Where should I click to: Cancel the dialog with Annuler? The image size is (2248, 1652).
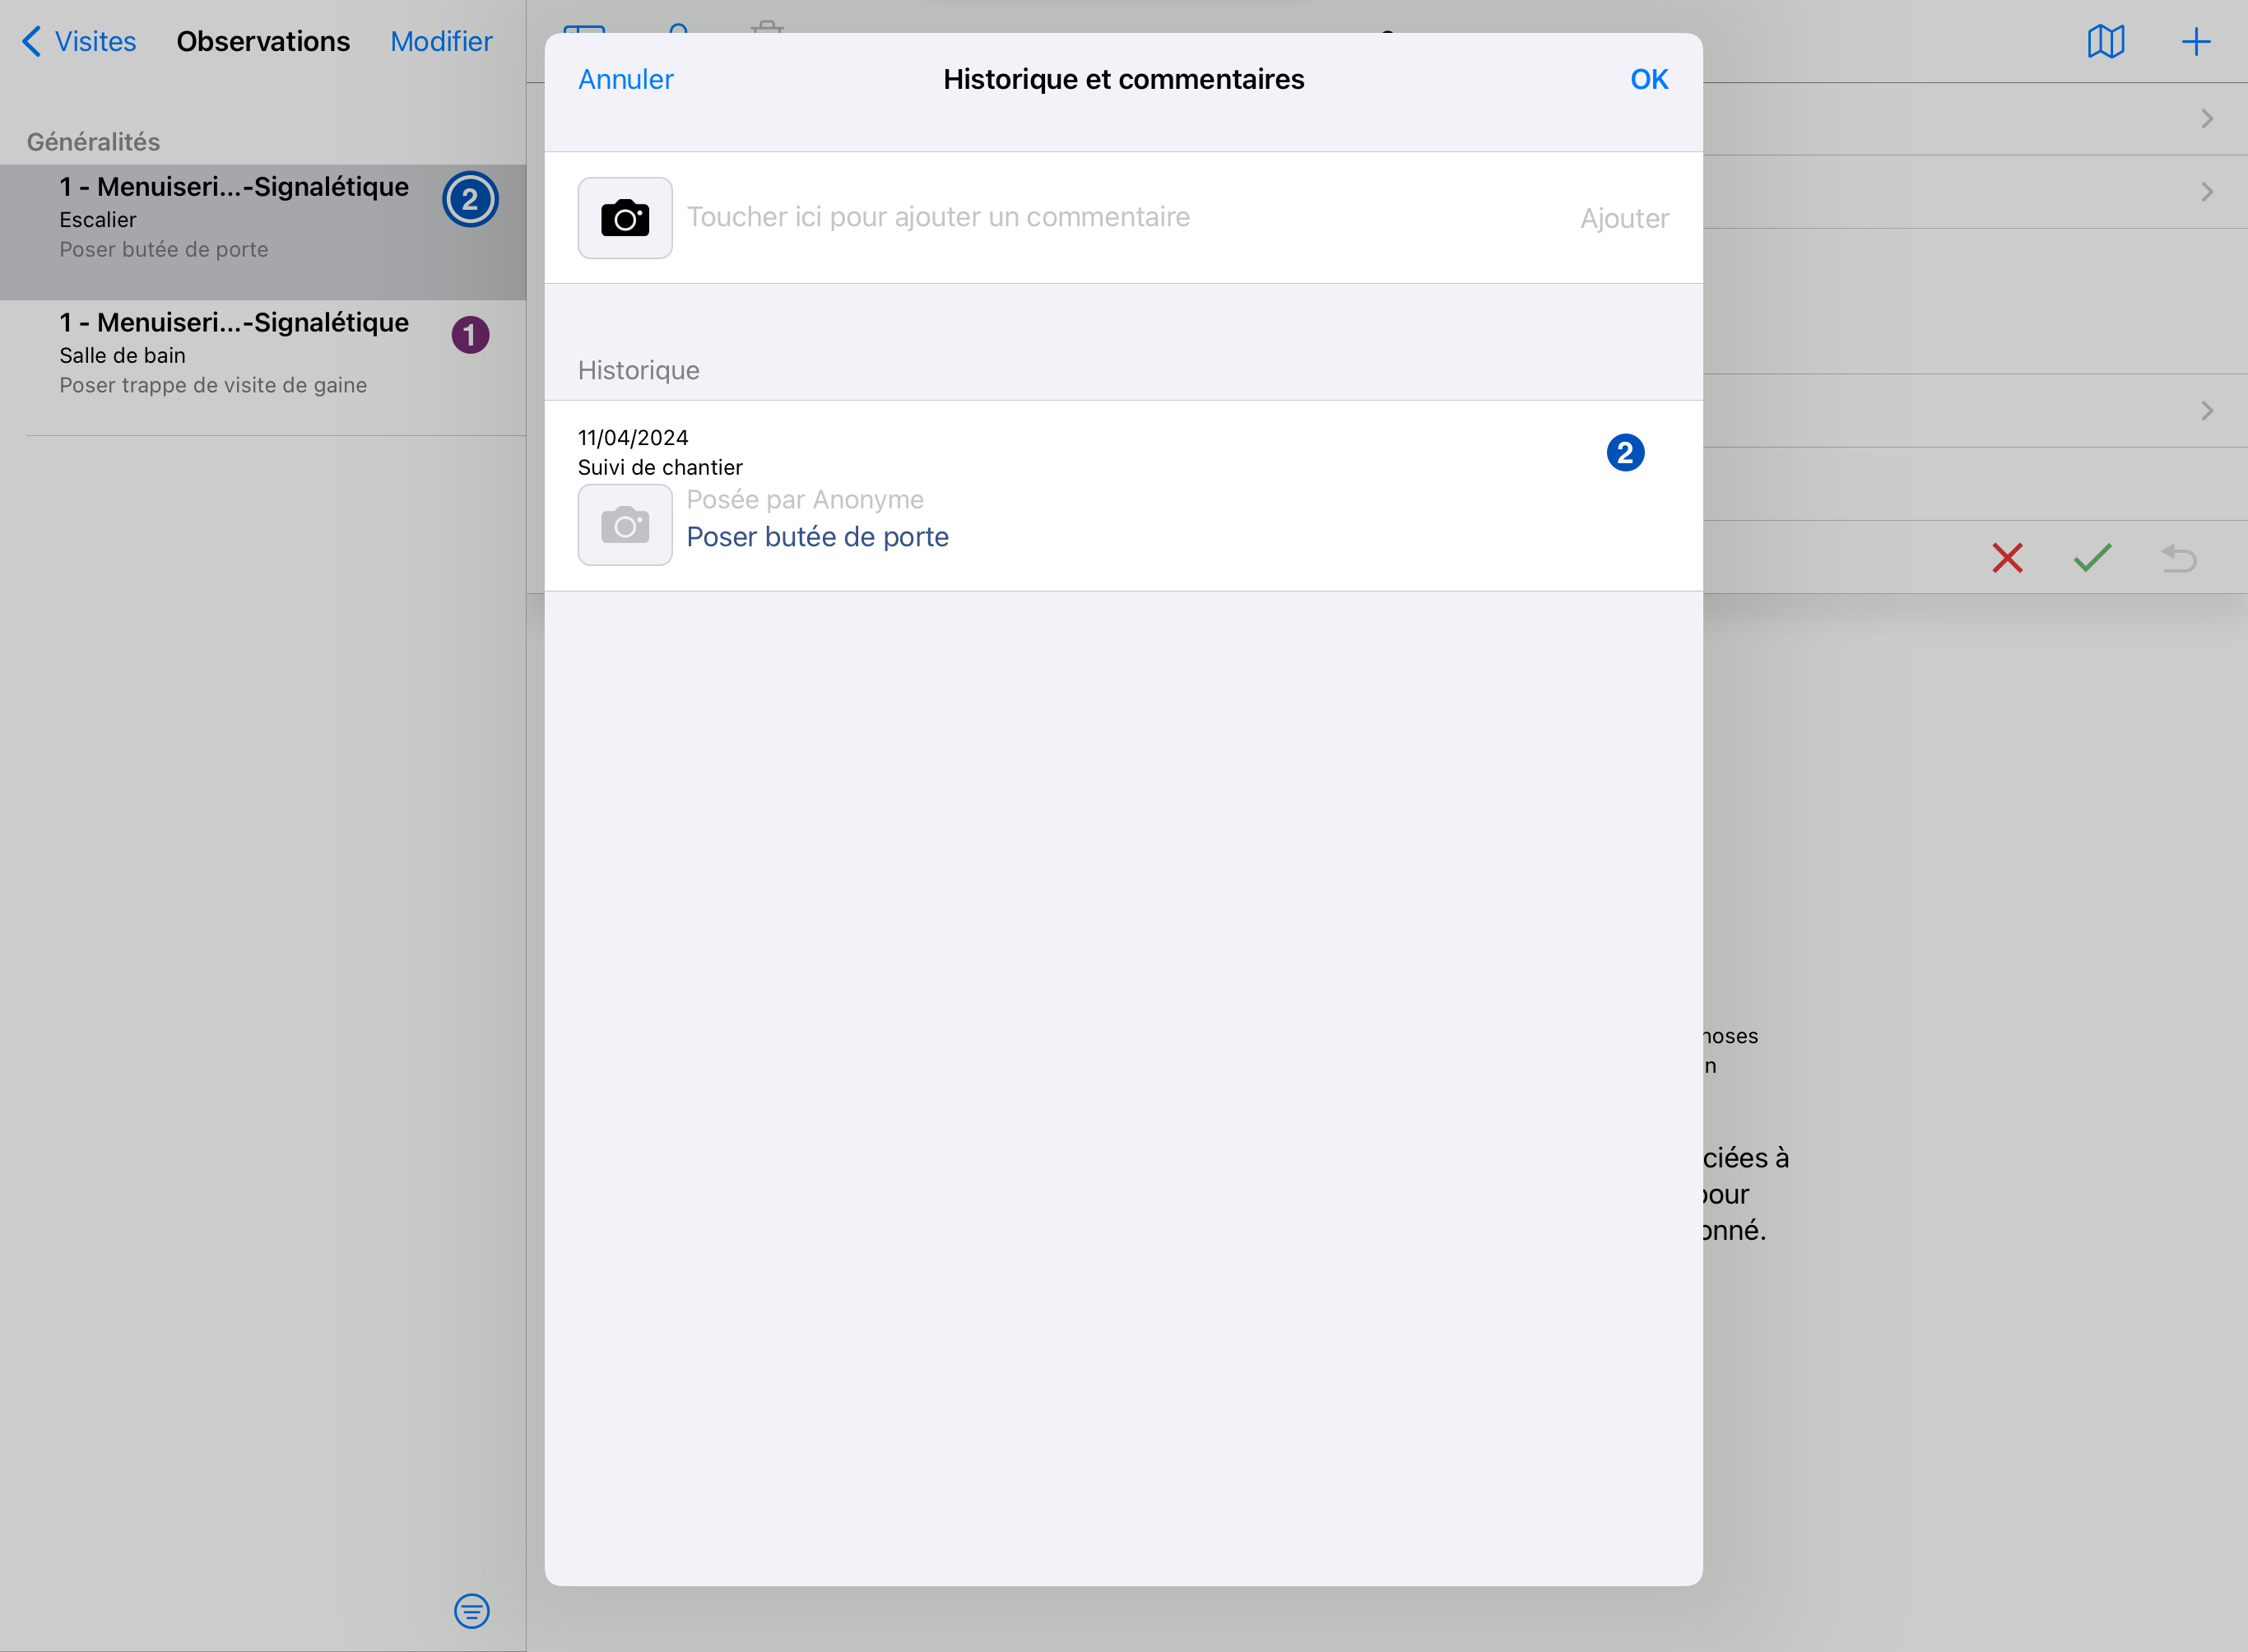pyautogui.click(x=626, y=79)
